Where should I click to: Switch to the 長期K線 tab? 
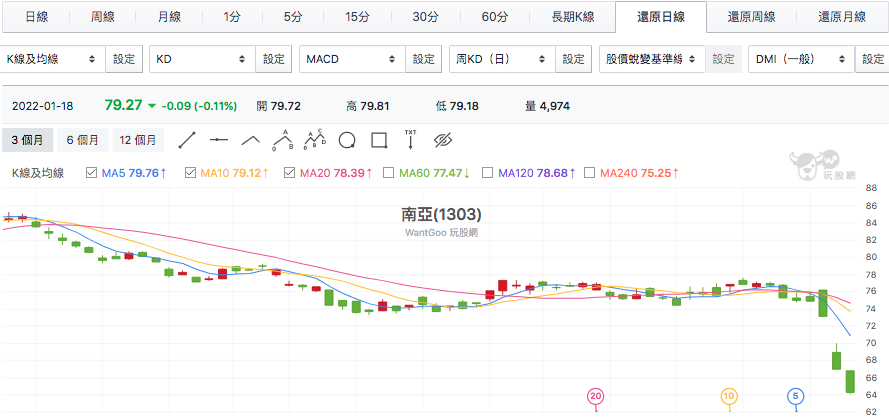click(x=573, y=17)
